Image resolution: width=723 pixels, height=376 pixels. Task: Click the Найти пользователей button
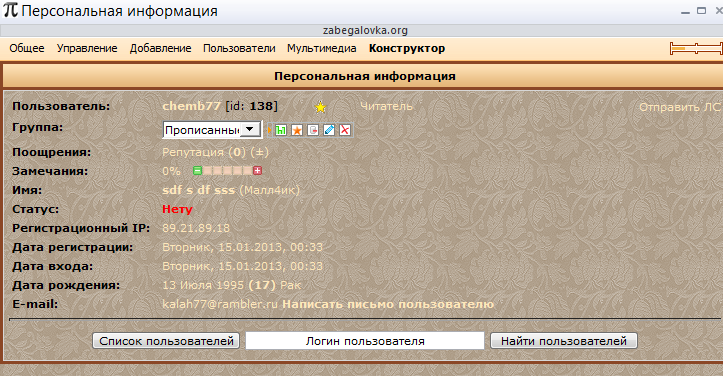point(563,341)
